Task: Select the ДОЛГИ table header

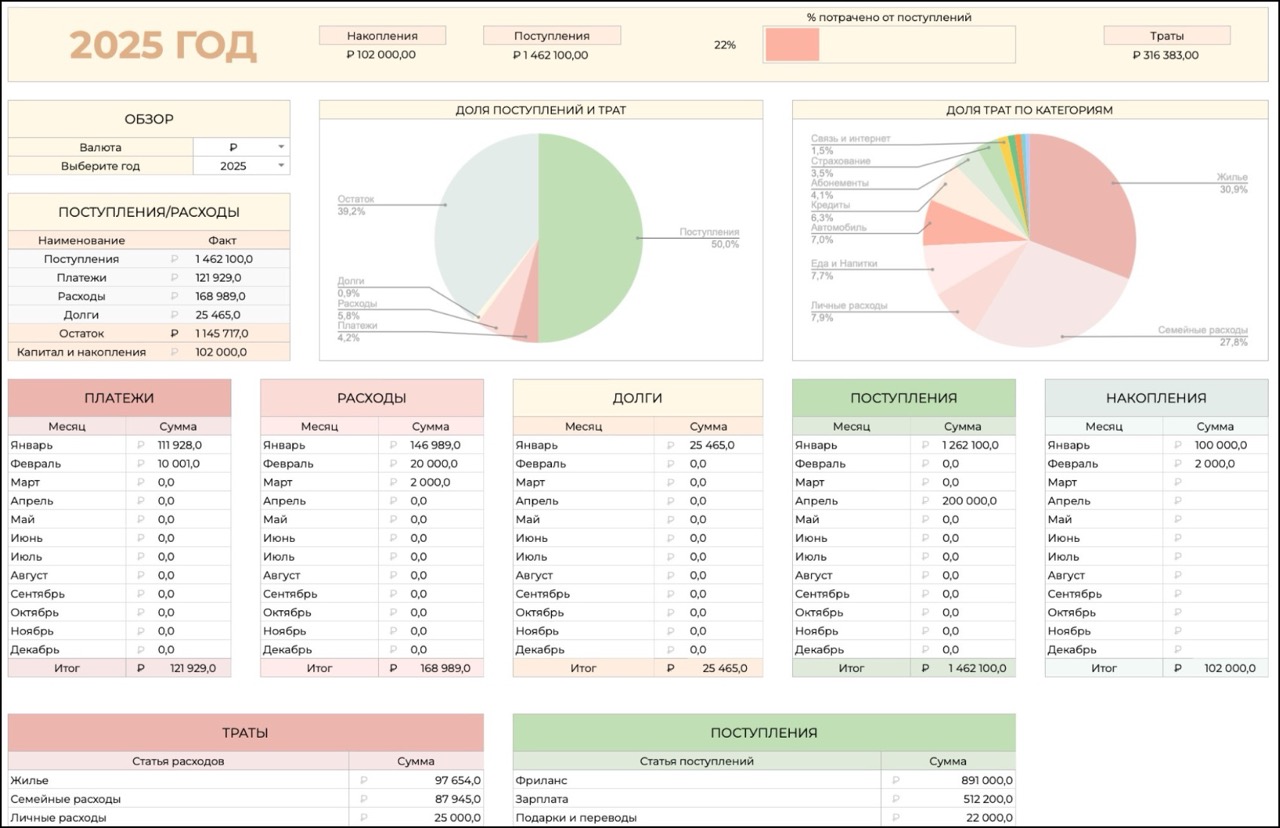Action: (x=637, y=398)
